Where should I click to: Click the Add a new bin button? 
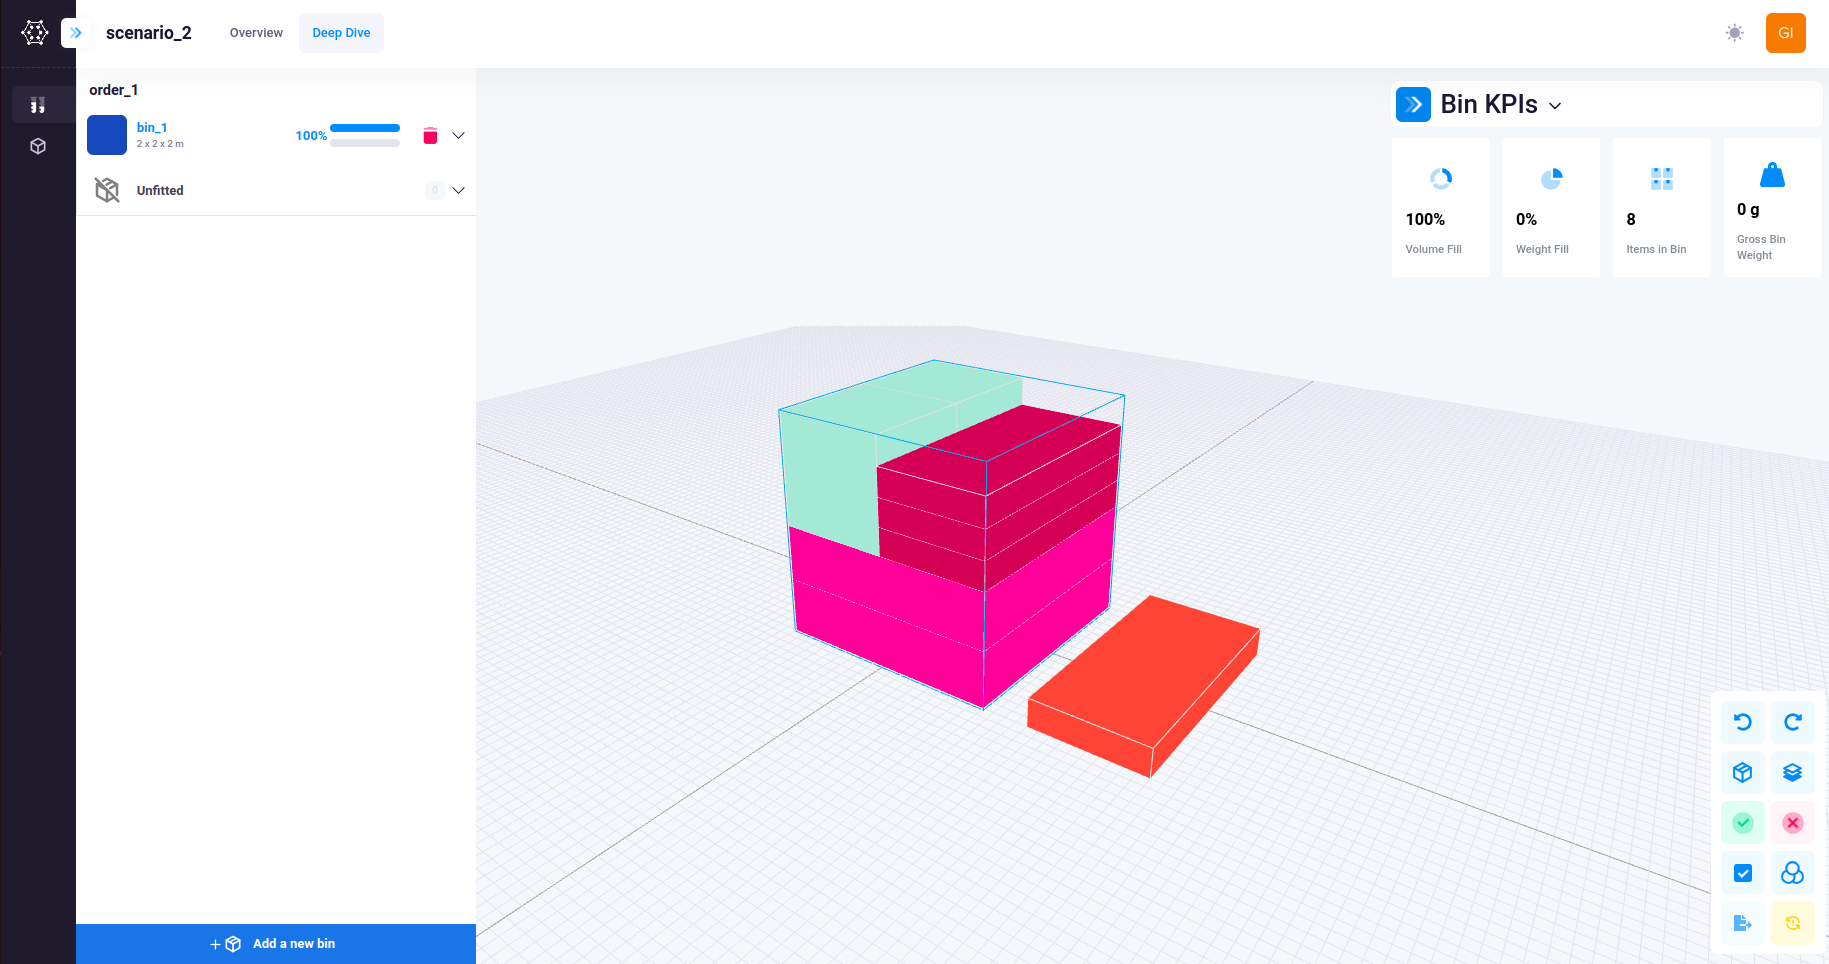point(276,943)
